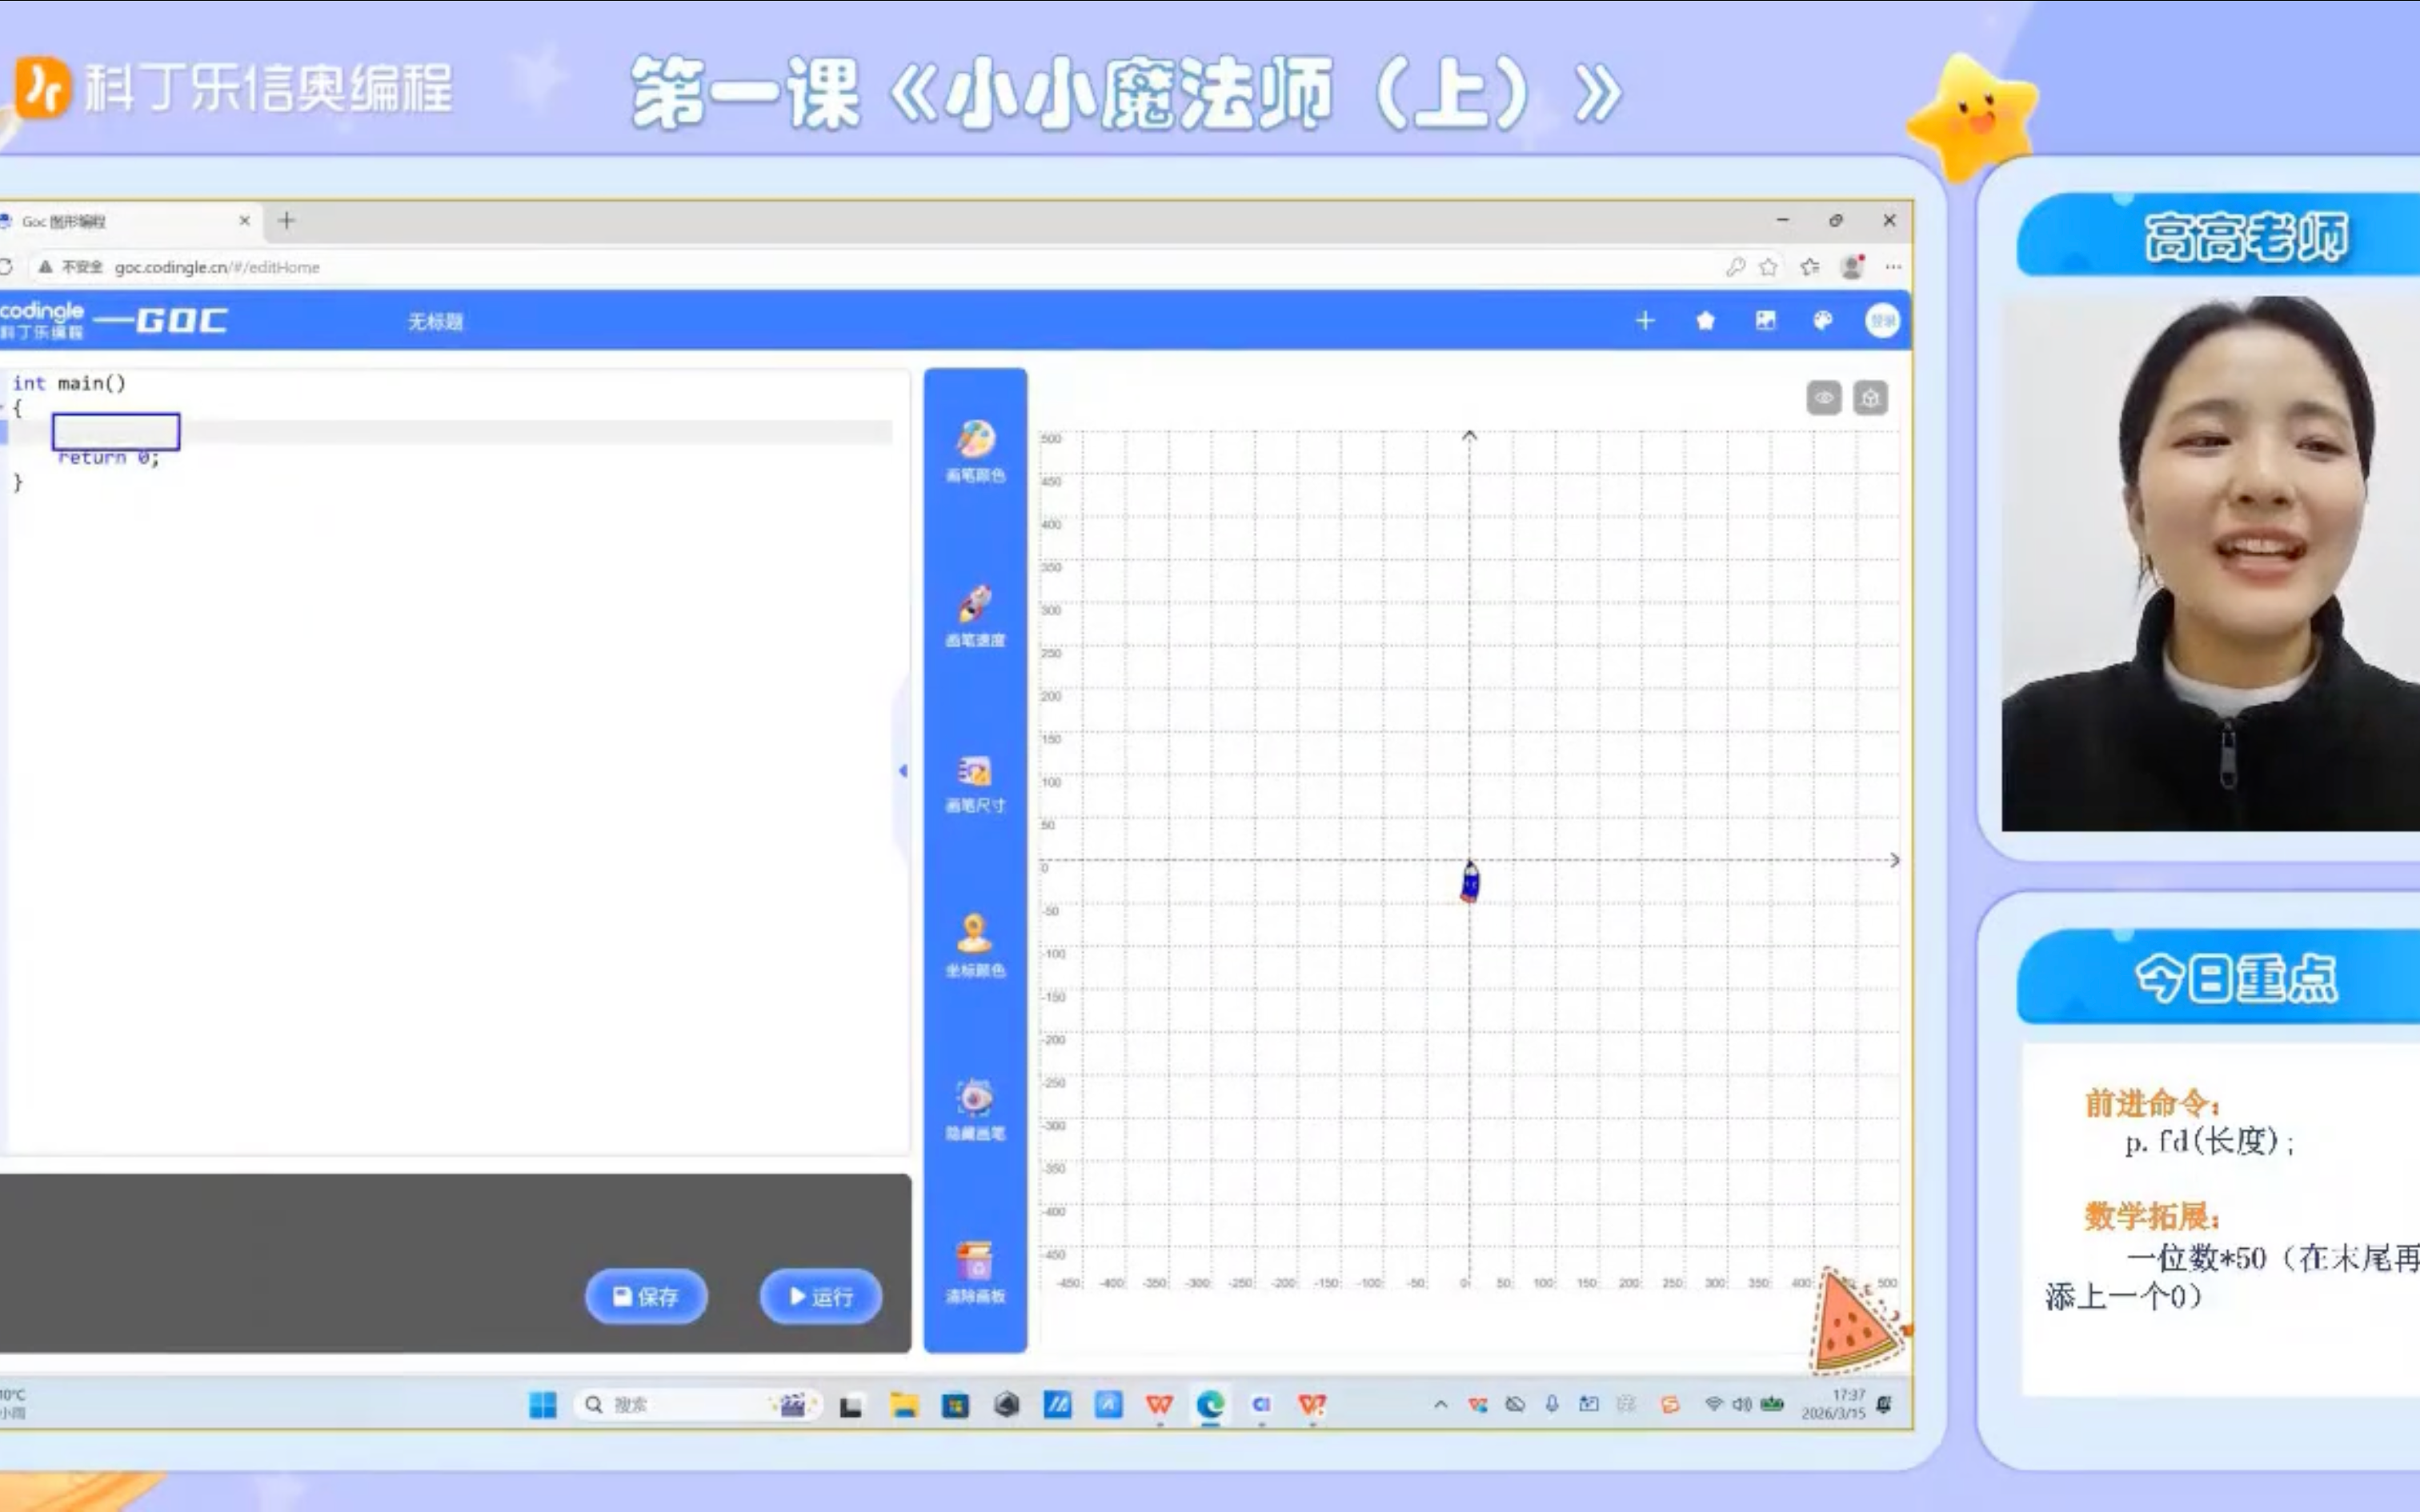The width and height of the screenshot is (2420, 1512).
Task: Click the star favorites icon in header
Action: tap(1706, 321)
